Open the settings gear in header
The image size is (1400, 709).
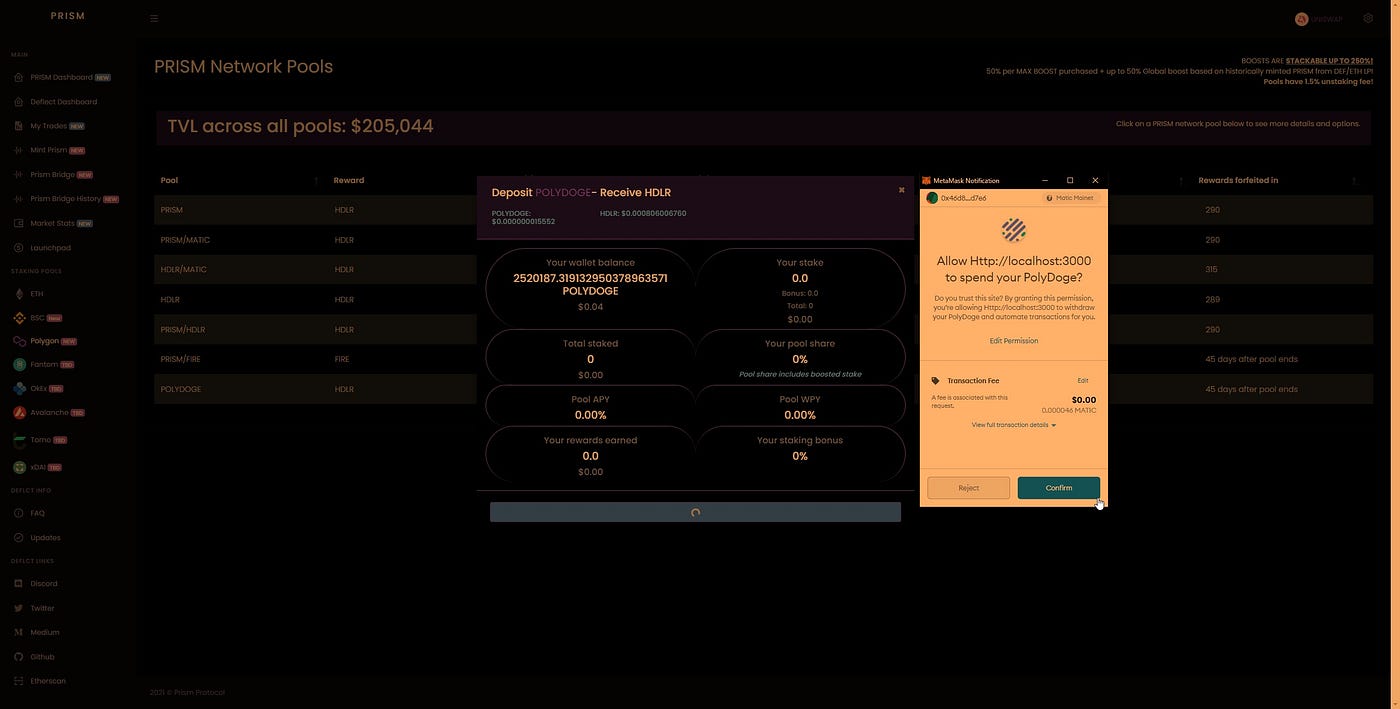1368,18
